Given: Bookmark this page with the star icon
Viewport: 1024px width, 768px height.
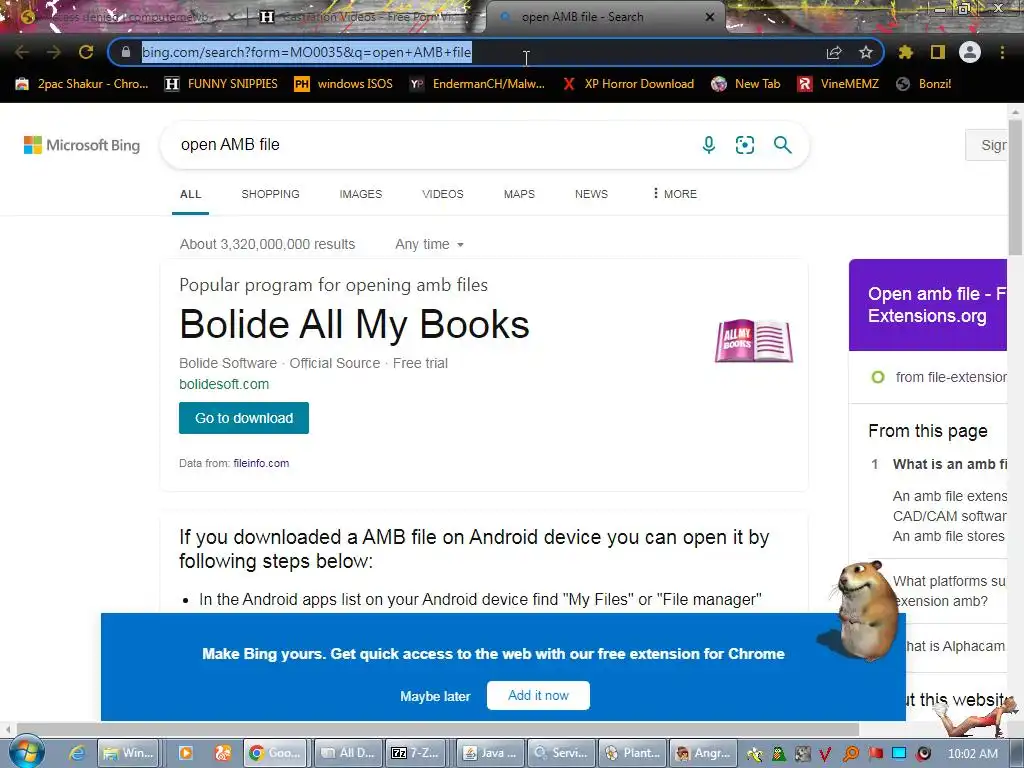Looking at the screenshot, I should coord(866,52).
